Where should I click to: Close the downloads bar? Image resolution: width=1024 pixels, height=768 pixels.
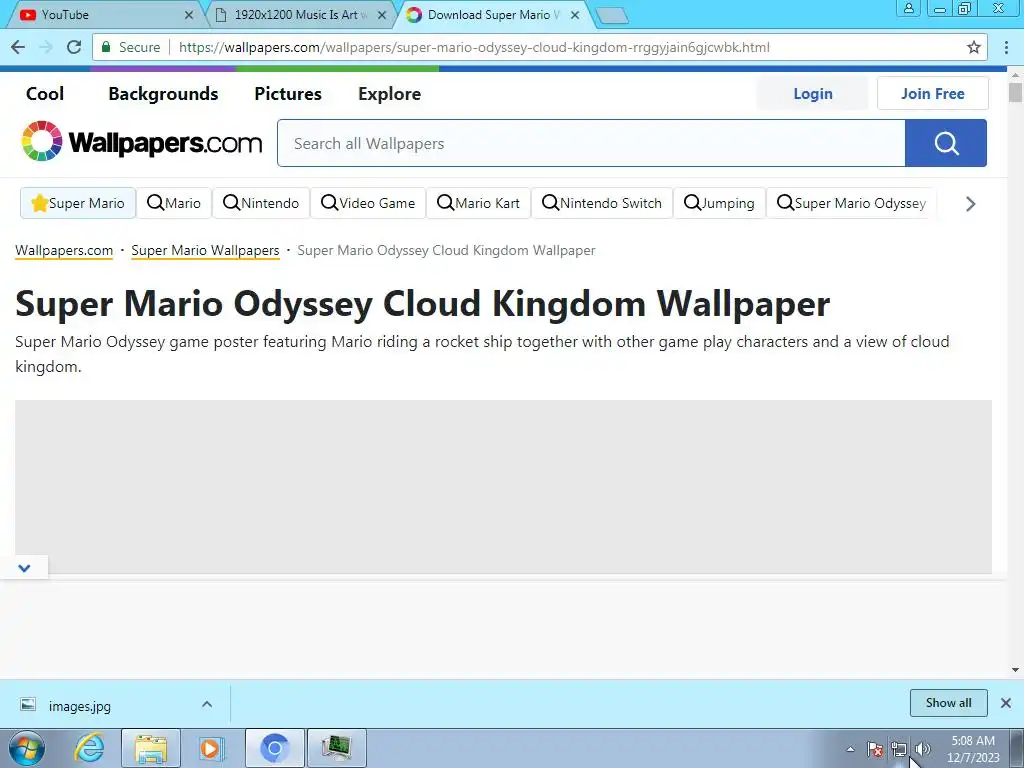1006,703
